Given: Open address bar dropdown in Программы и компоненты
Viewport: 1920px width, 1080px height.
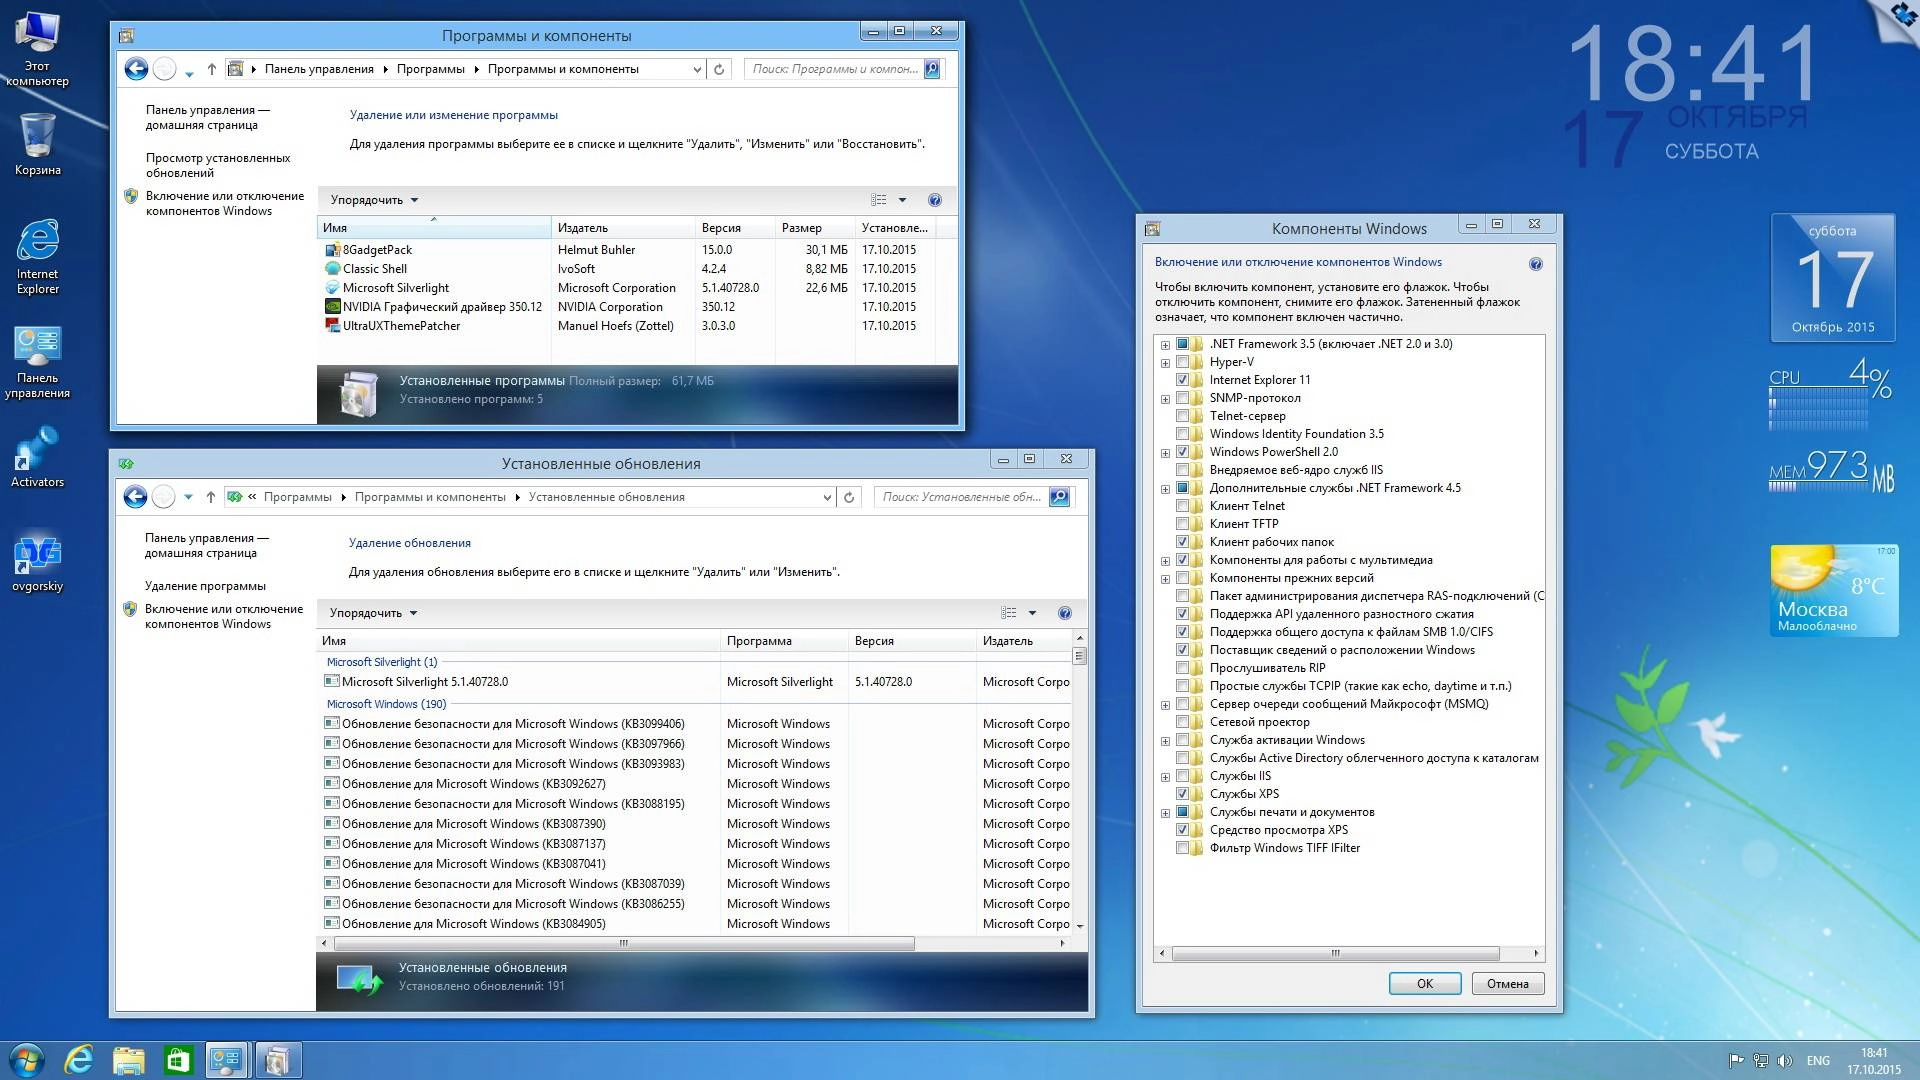Looking at the screenshot, I should (x=697, y=69).
